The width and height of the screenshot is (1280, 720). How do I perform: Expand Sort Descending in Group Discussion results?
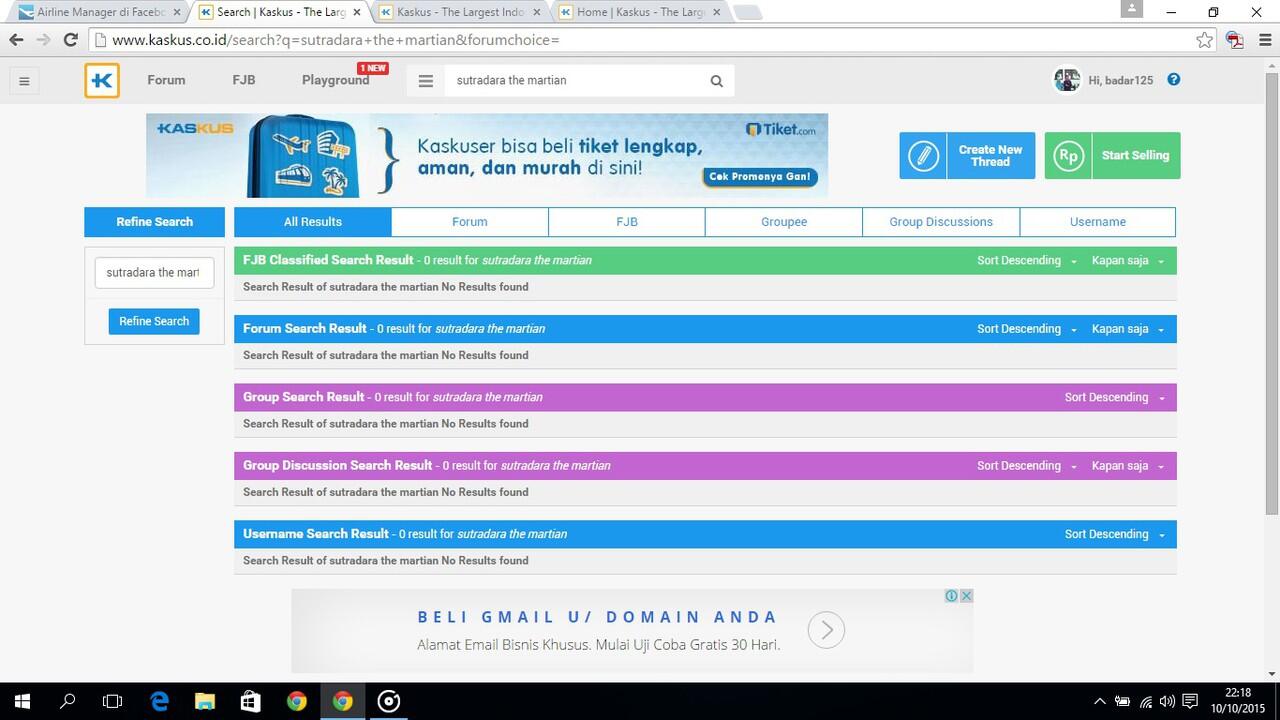(1027, 466)
